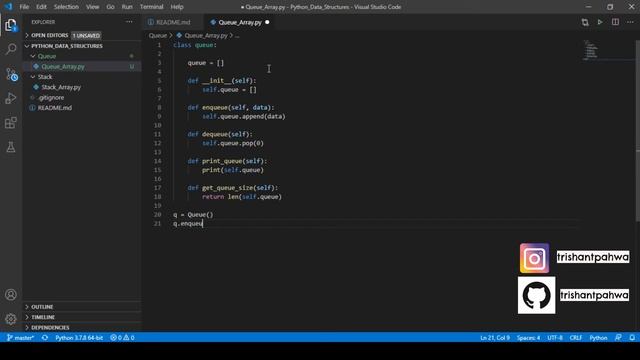Split the editor to the right
This screenshot has width=640, height=360.
point(615,22)
